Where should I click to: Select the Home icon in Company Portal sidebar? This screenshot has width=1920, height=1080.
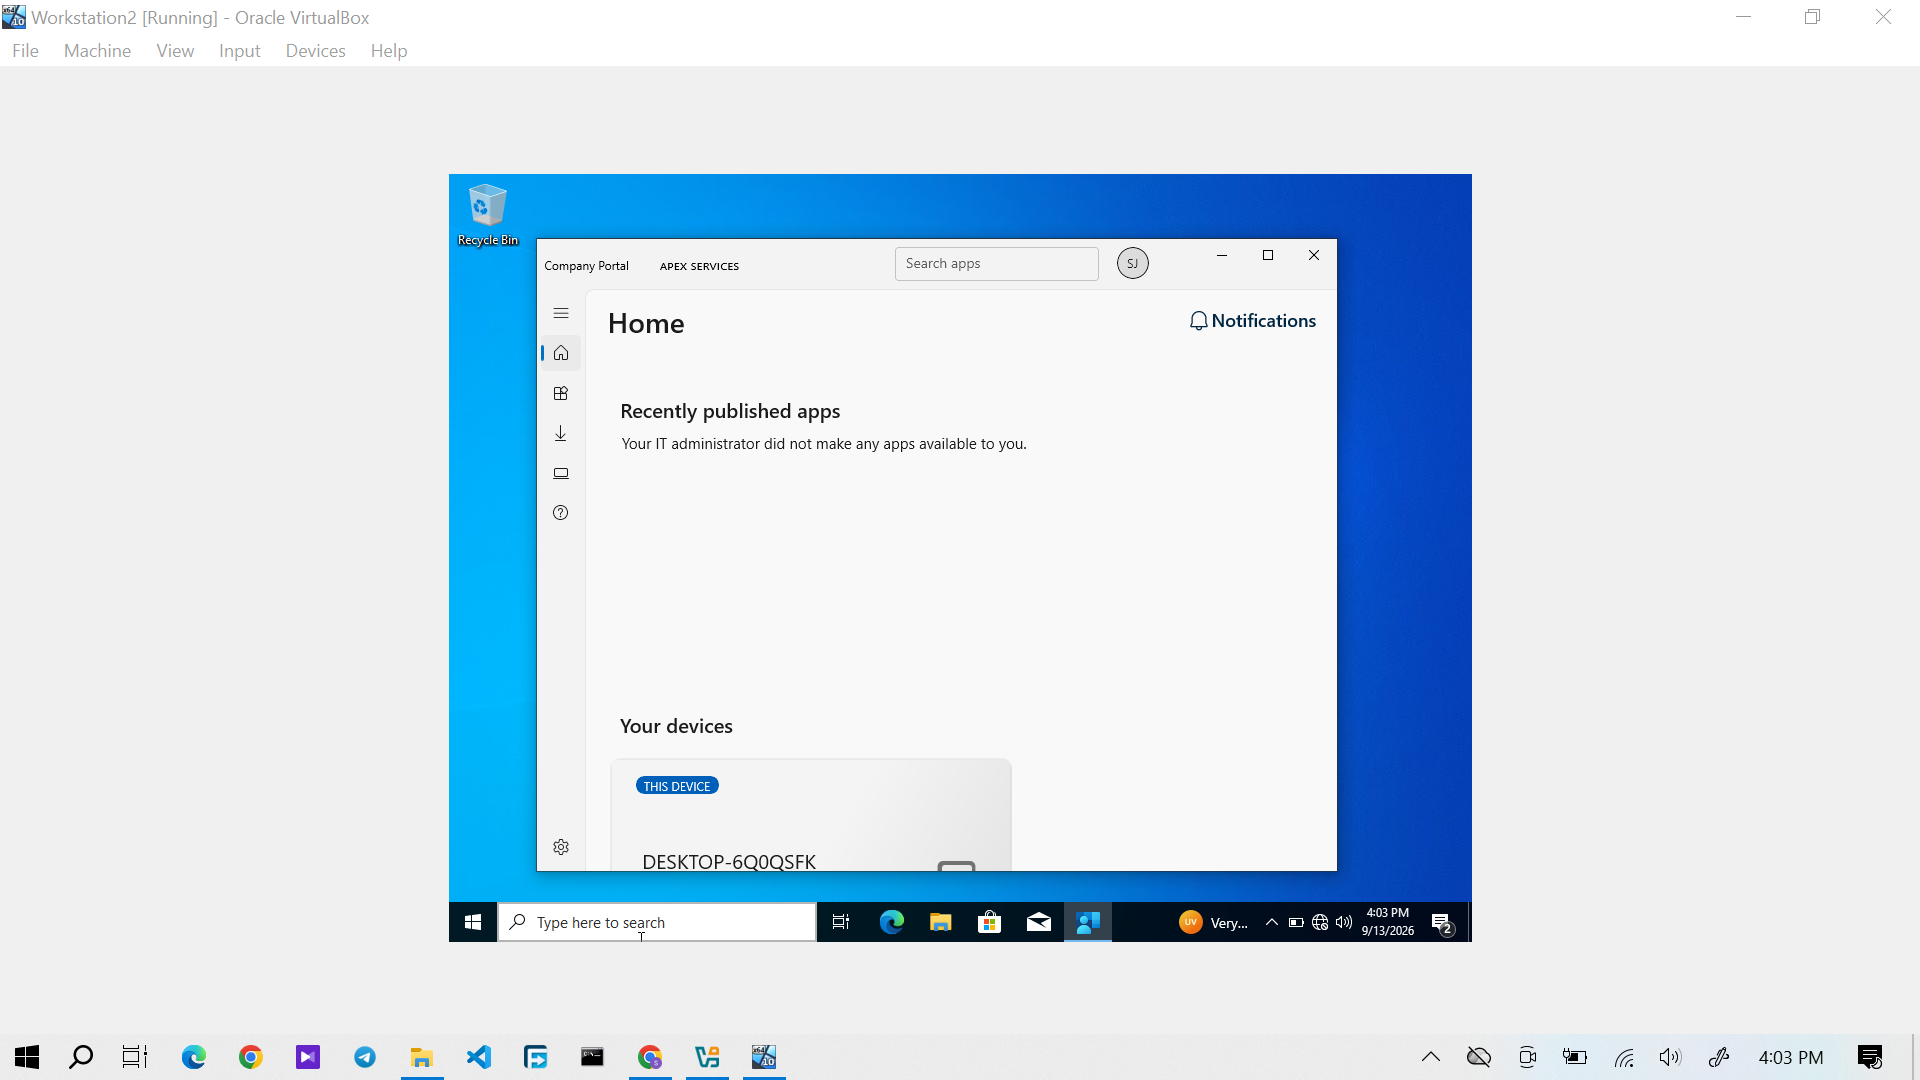(561, 353)
